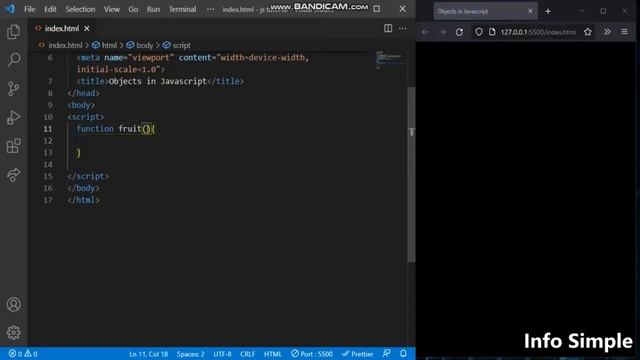Open notifications bell in status bar
Screen dimensions: 640x360
403,353
